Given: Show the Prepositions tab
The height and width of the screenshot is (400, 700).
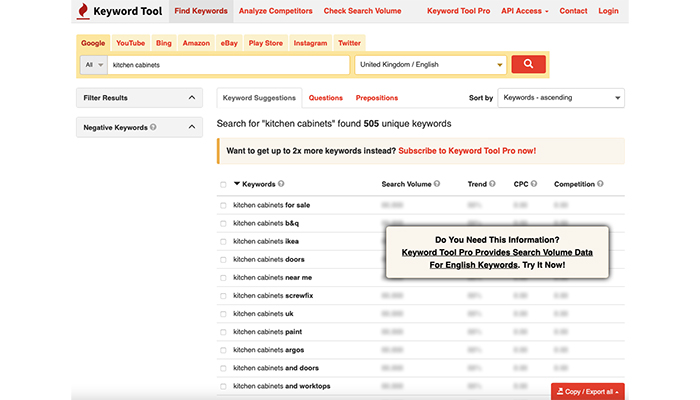Looking at the screenshot, I should [376, 98].
